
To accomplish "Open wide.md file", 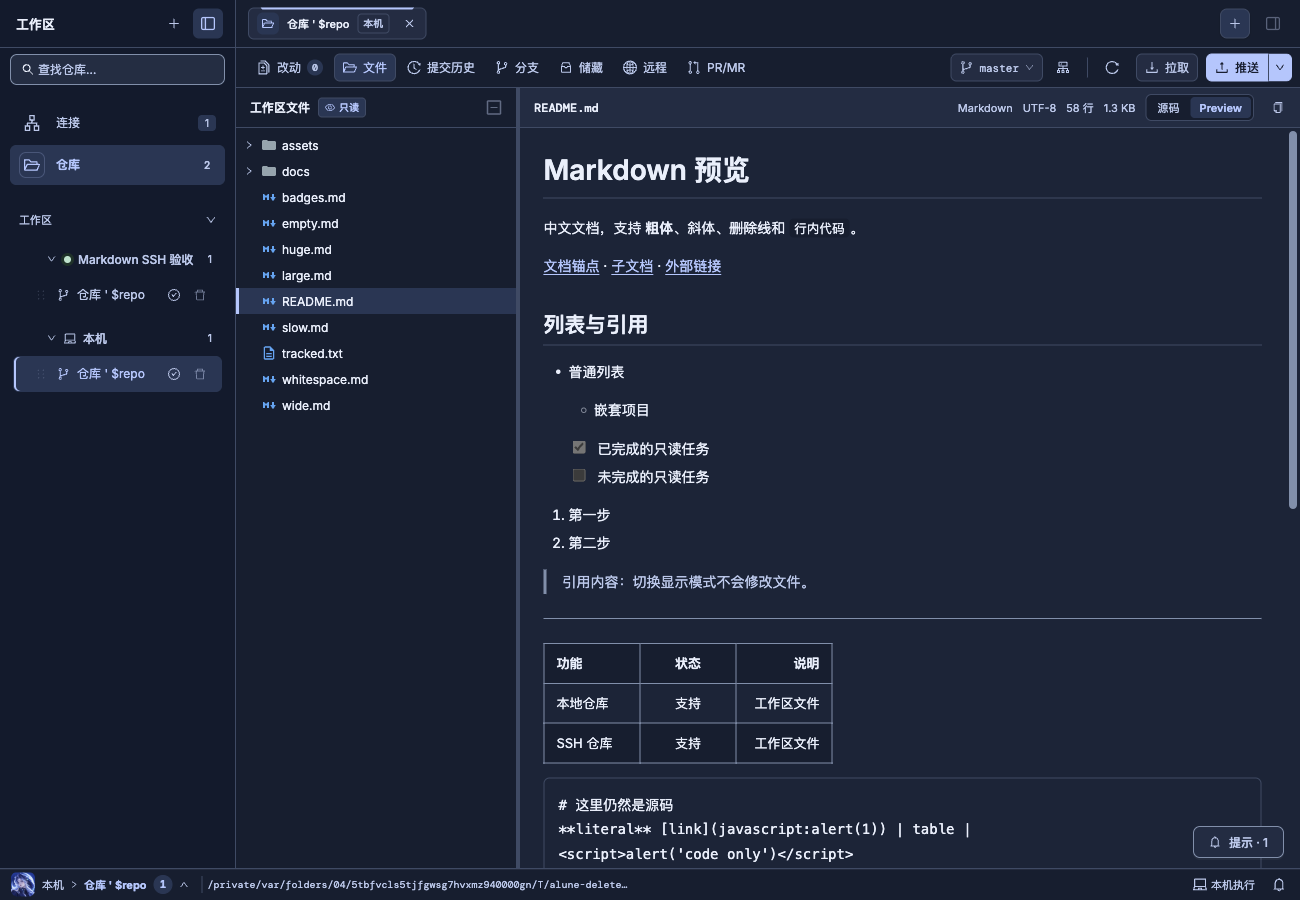I will 377,405.
